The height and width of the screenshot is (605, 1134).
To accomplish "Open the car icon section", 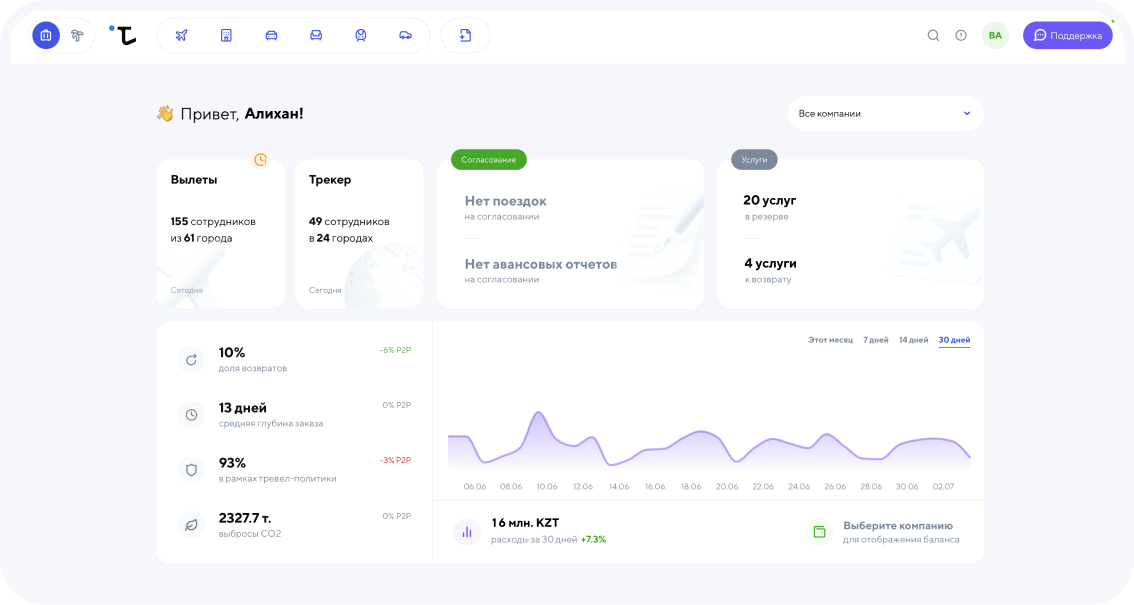I will click(271, 35).
